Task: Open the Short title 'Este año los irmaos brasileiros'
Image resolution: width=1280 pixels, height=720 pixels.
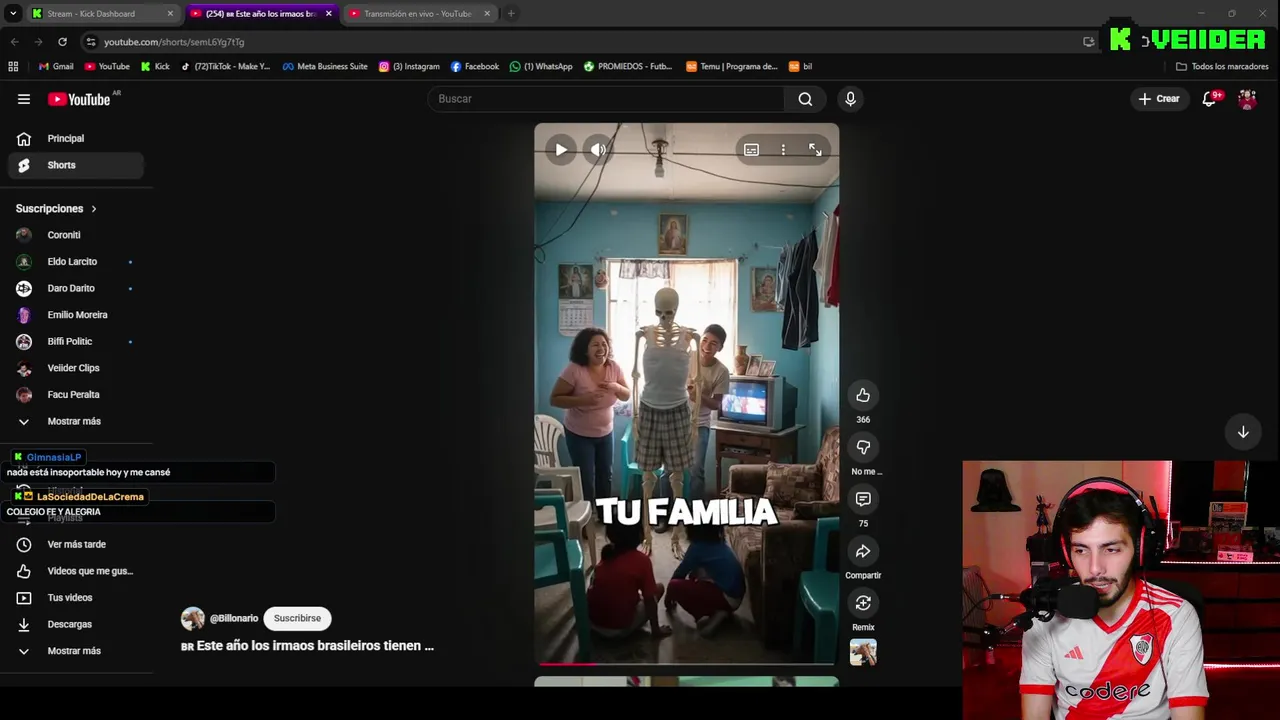Action: pos(307,646)
